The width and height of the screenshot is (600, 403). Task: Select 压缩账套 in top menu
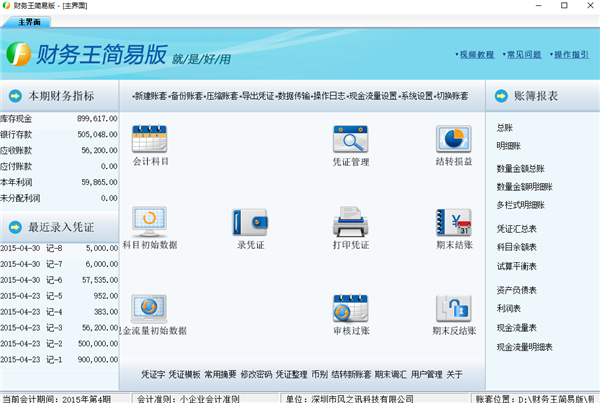pyautogui.click(x=222, y=96)
